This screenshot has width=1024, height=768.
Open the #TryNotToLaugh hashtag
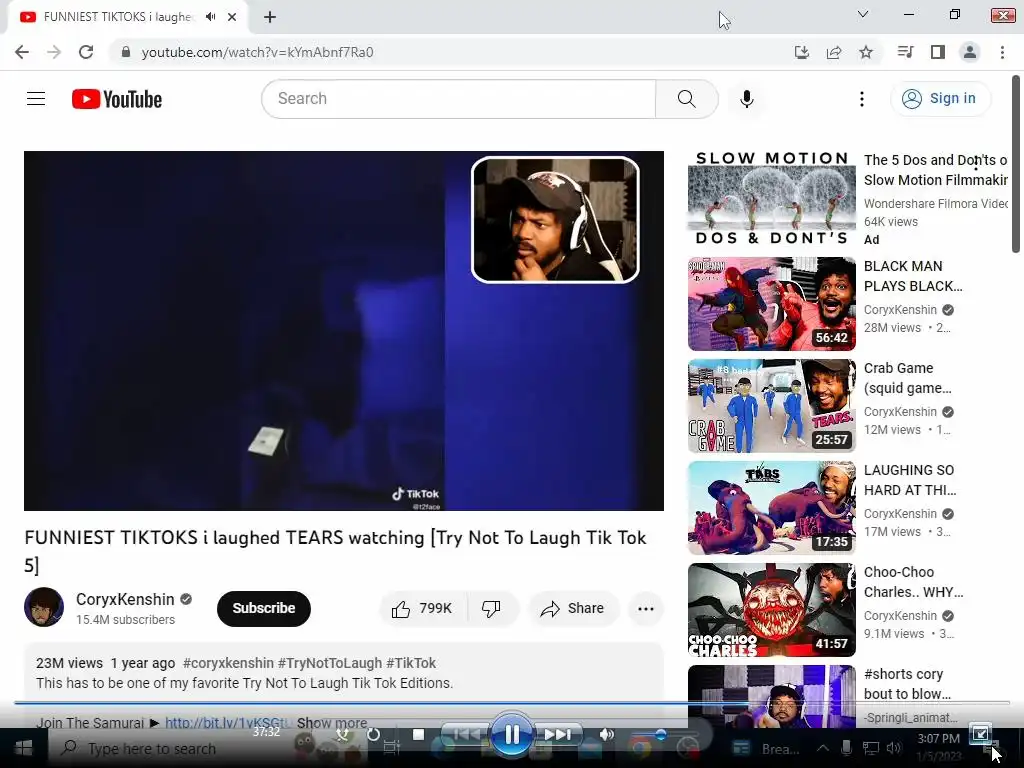point(330,663)
